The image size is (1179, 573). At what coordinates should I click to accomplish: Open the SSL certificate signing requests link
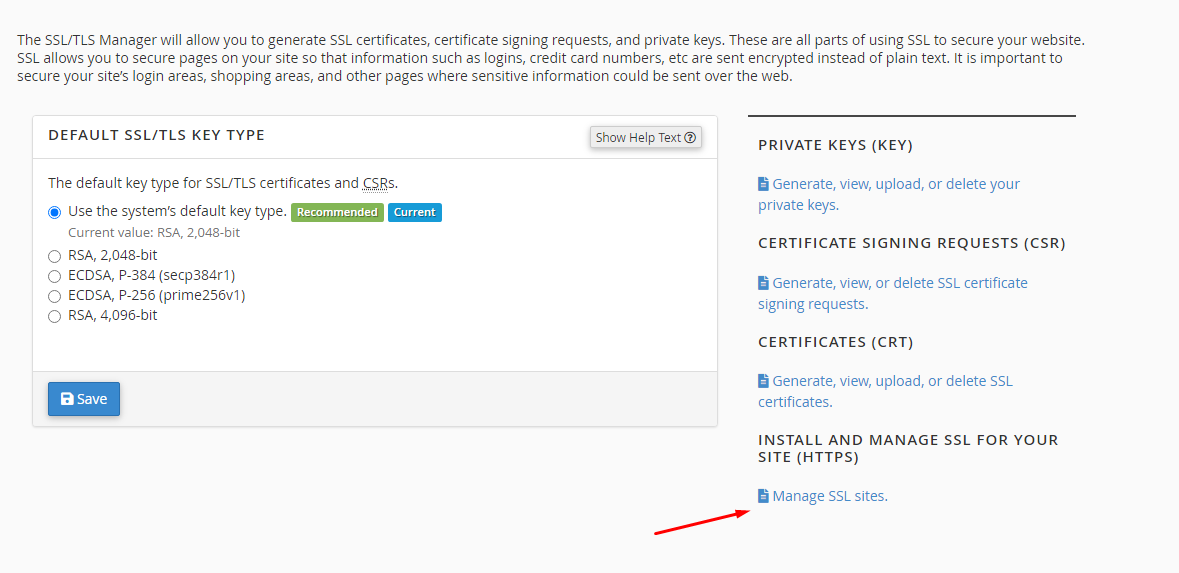tap(899, 283)
